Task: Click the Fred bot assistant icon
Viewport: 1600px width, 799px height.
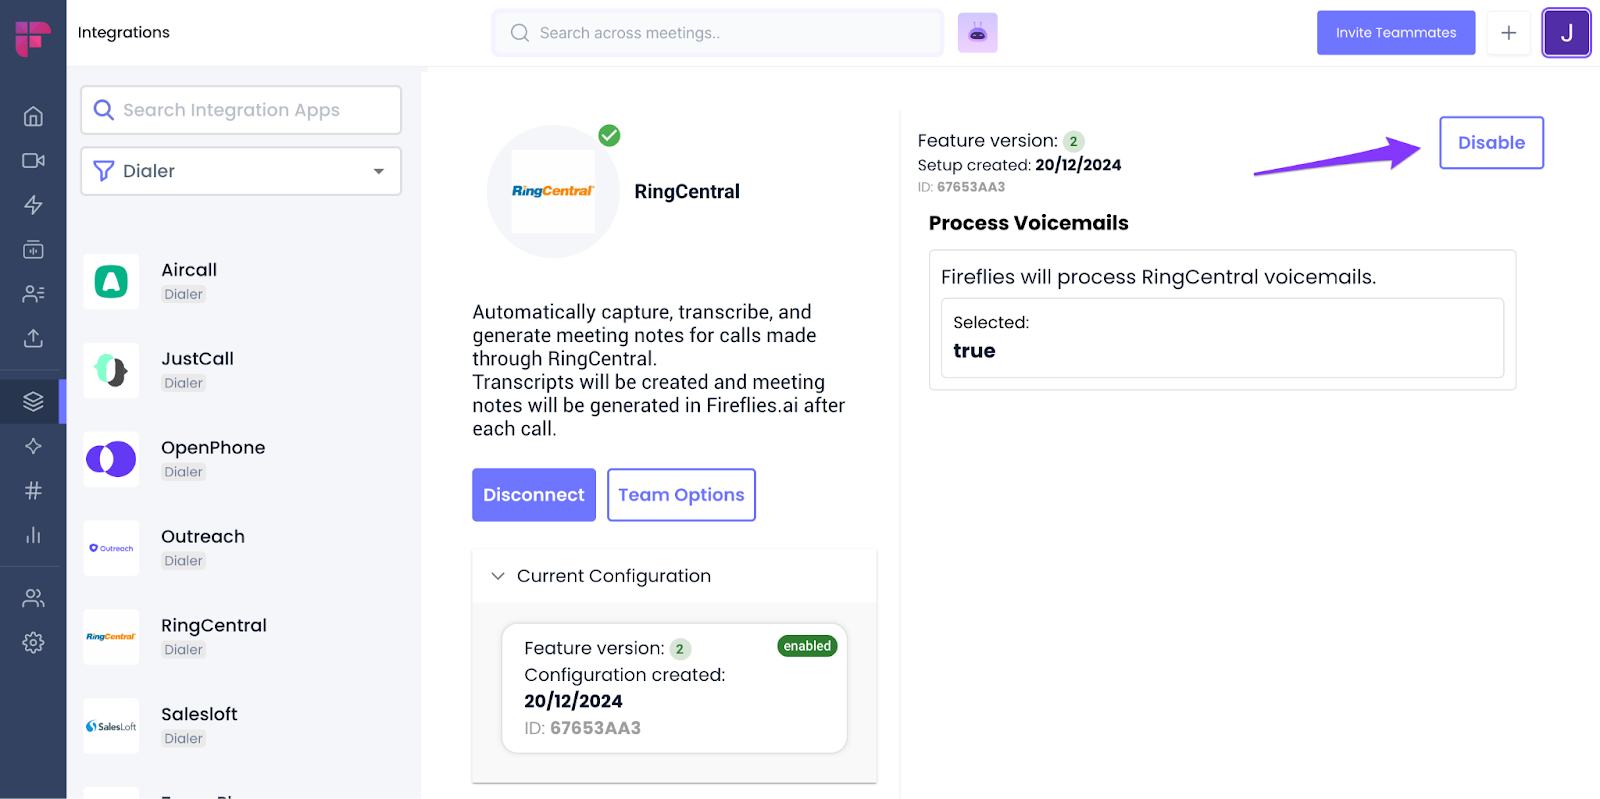Action: (977, 33)
